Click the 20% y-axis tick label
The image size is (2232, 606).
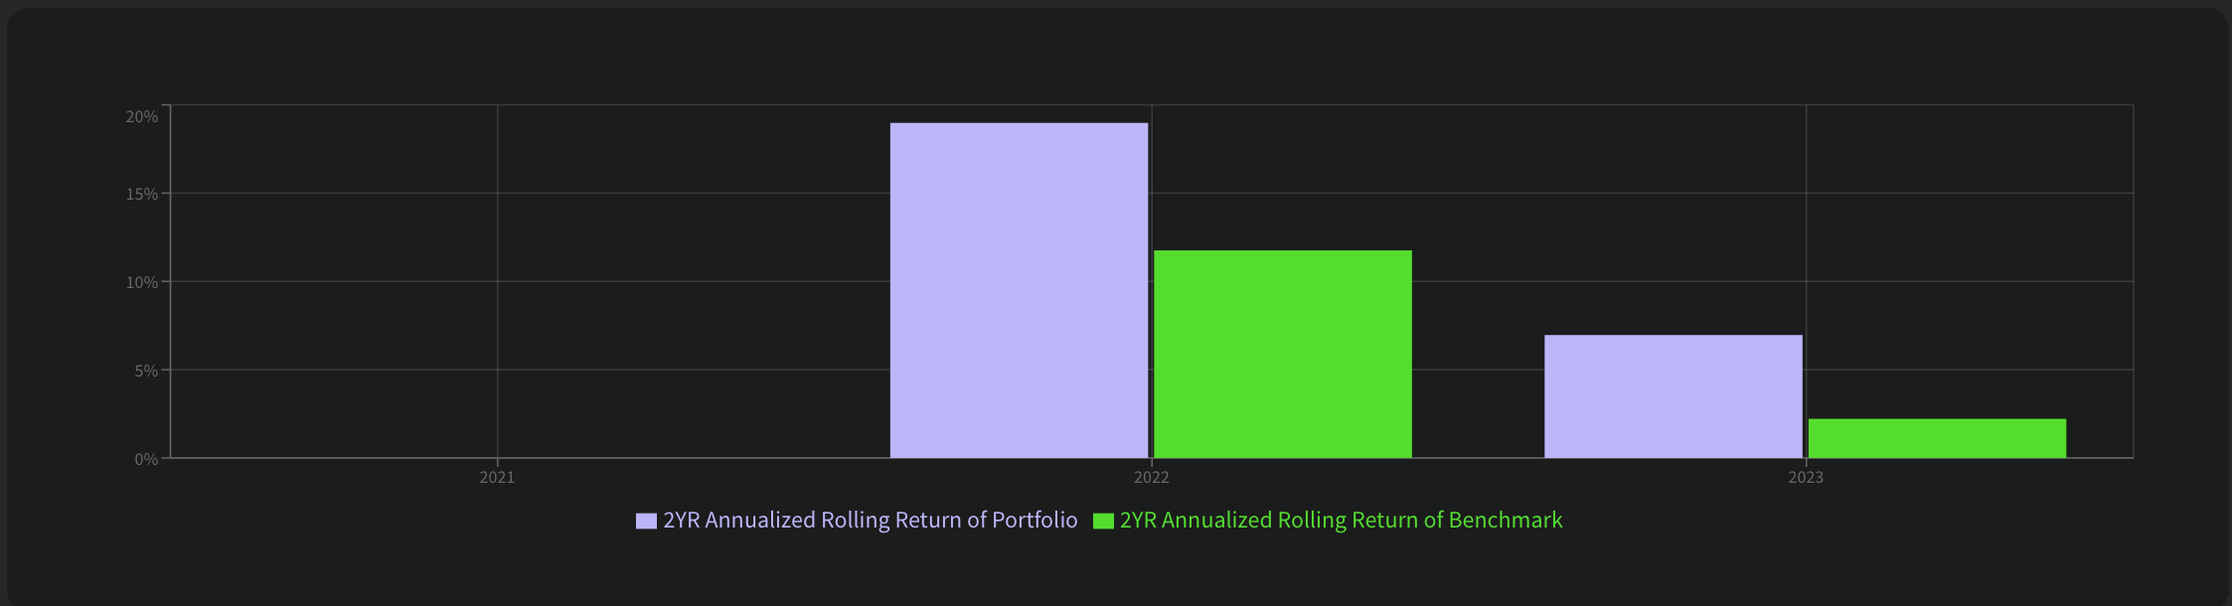[142, 117]
